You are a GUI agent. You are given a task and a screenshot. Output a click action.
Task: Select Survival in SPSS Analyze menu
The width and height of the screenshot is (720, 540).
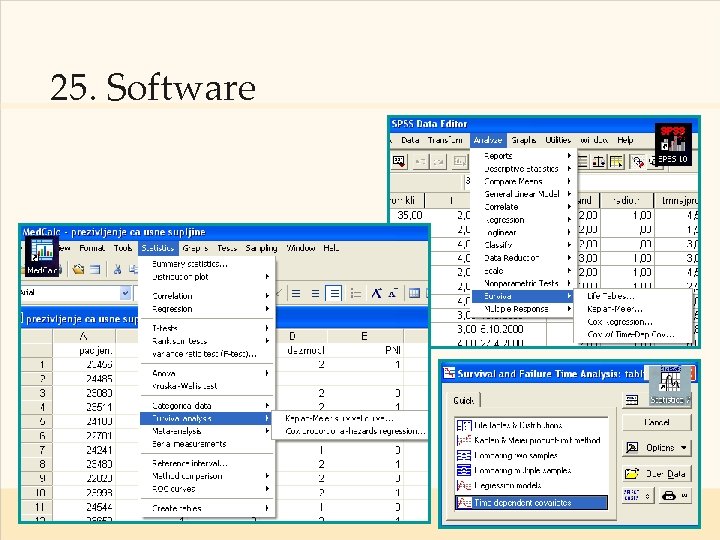pos(523,296)
